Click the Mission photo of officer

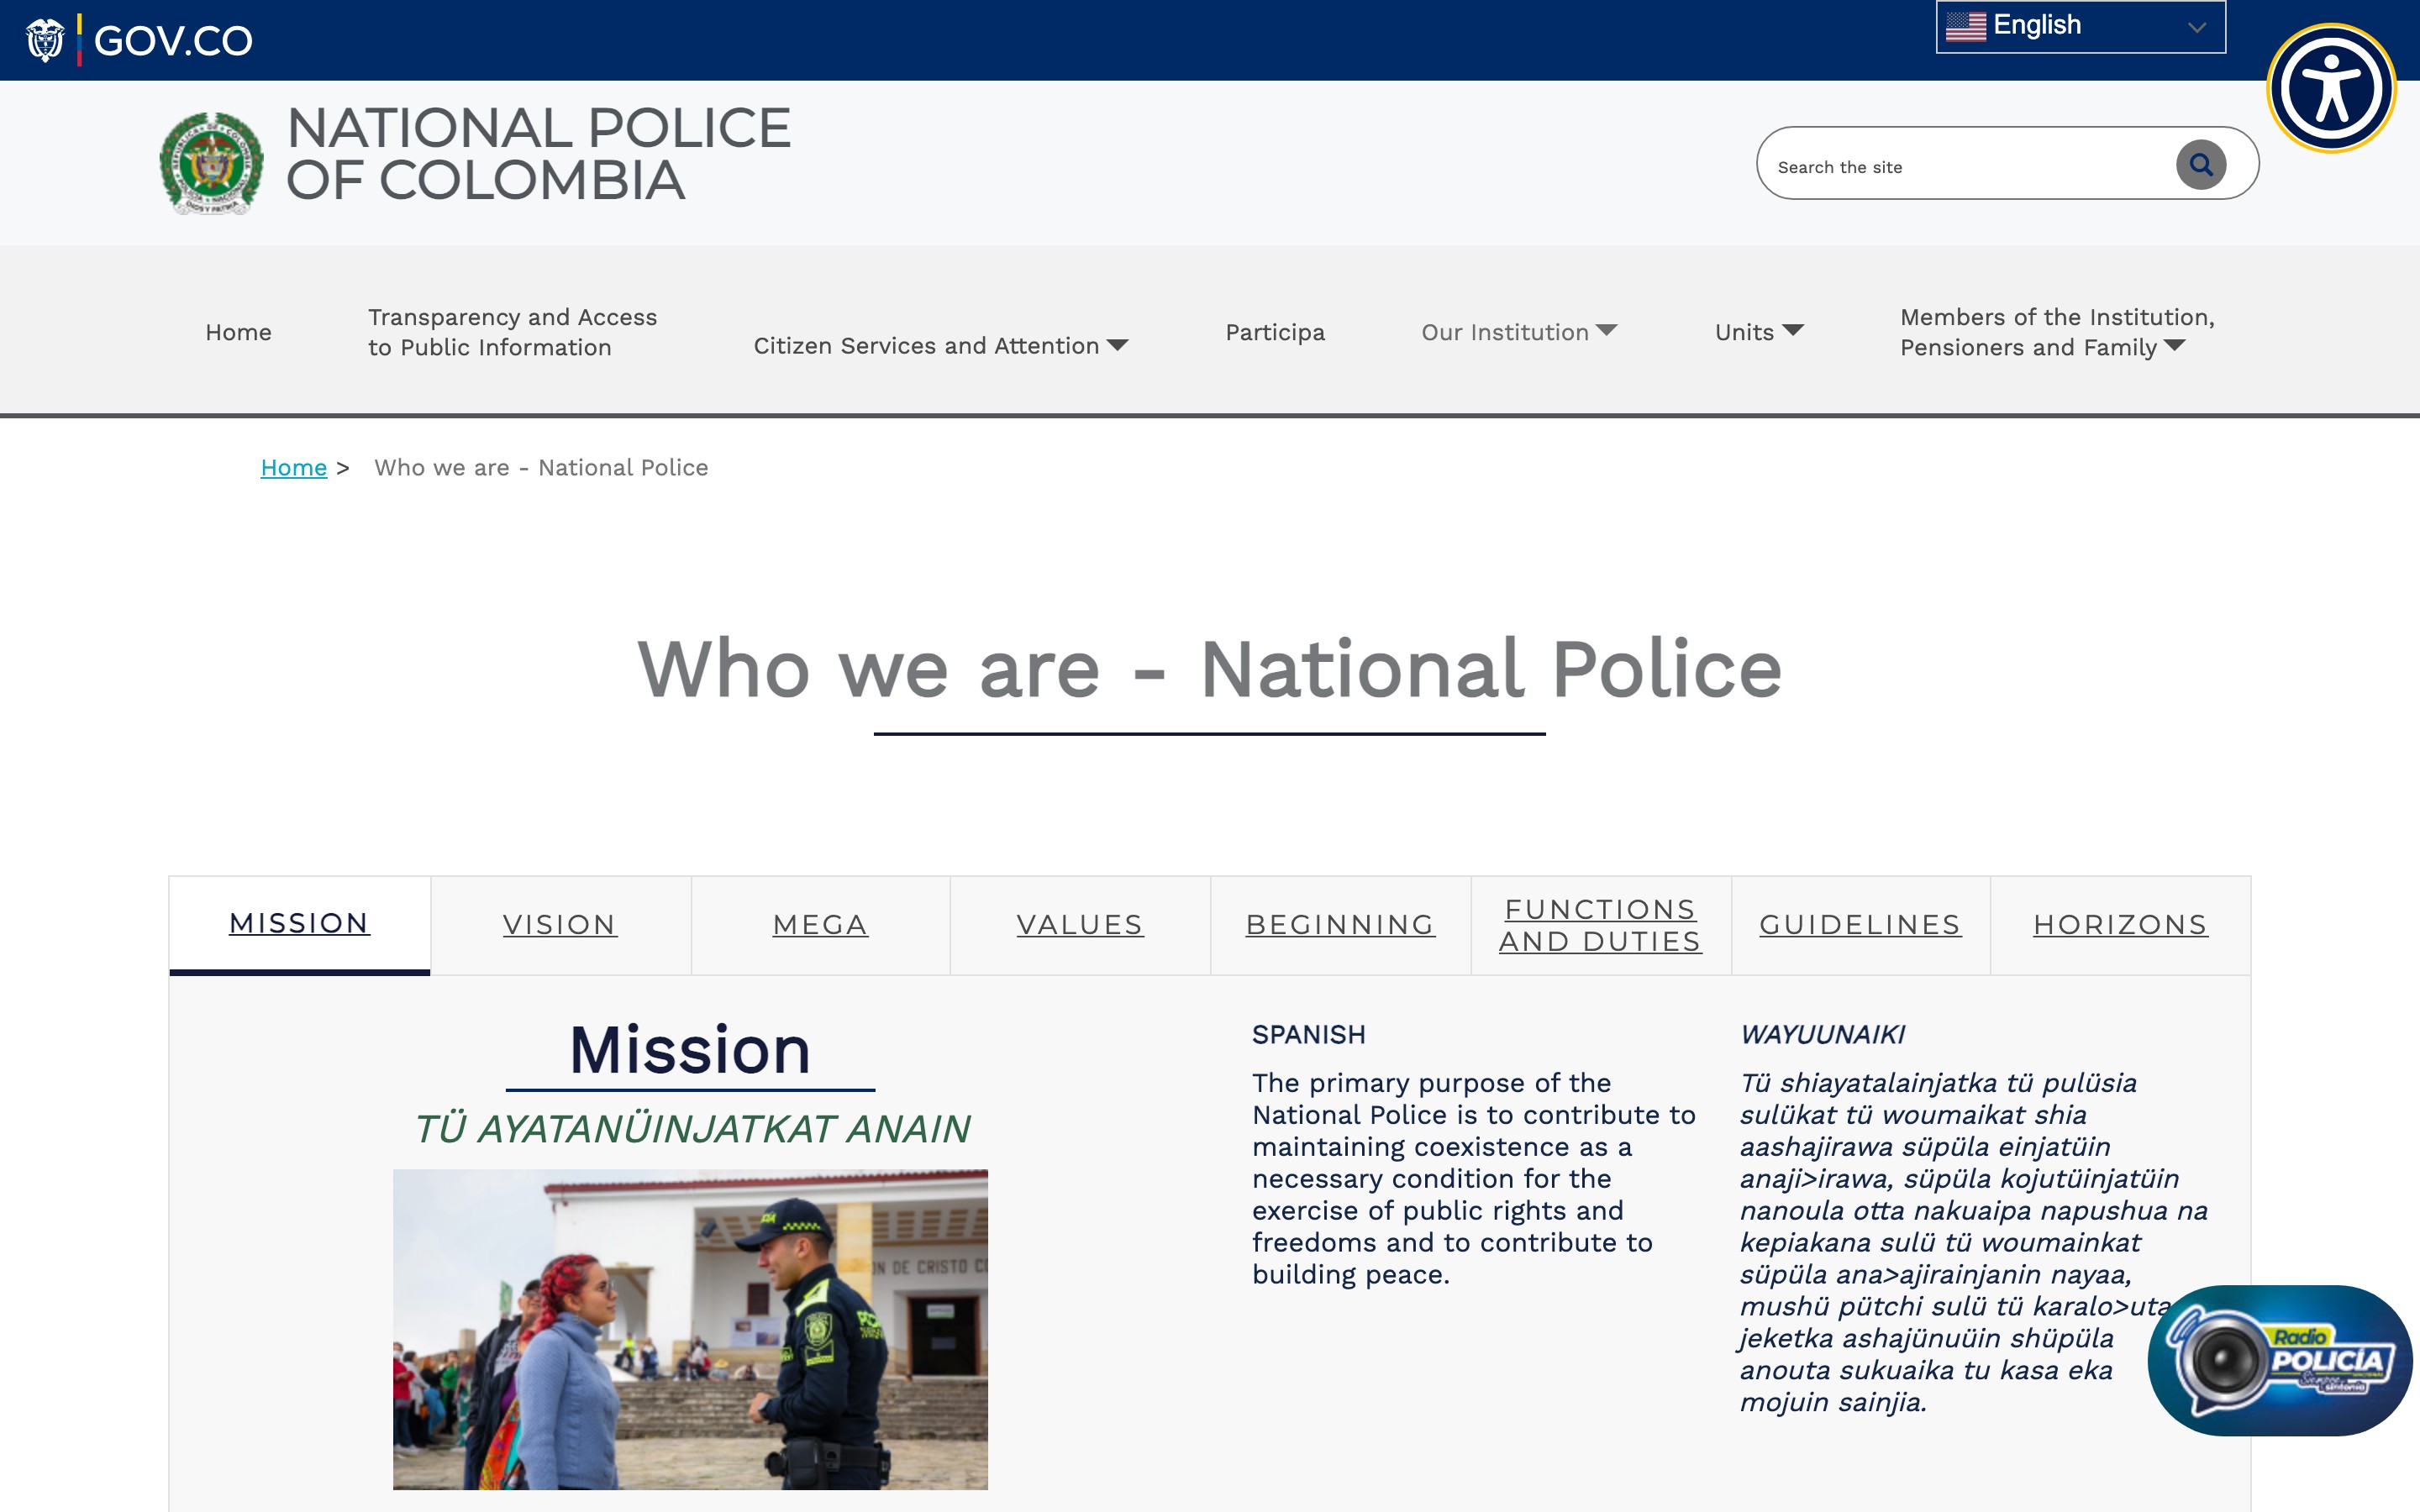click(690, 1329)
